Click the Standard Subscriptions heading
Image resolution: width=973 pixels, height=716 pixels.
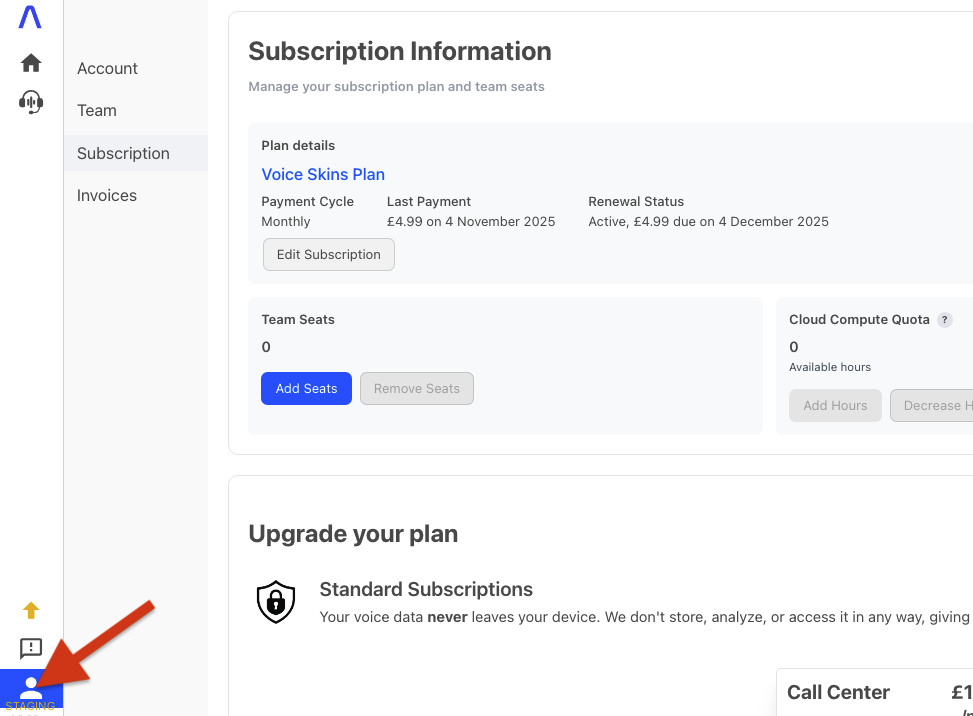[426, 590]
